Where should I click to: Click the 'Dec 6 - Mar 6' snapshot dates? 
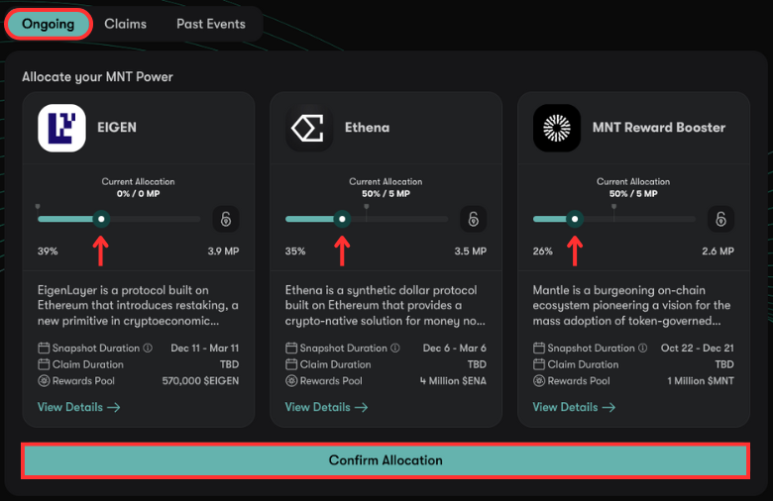point(455,348)
